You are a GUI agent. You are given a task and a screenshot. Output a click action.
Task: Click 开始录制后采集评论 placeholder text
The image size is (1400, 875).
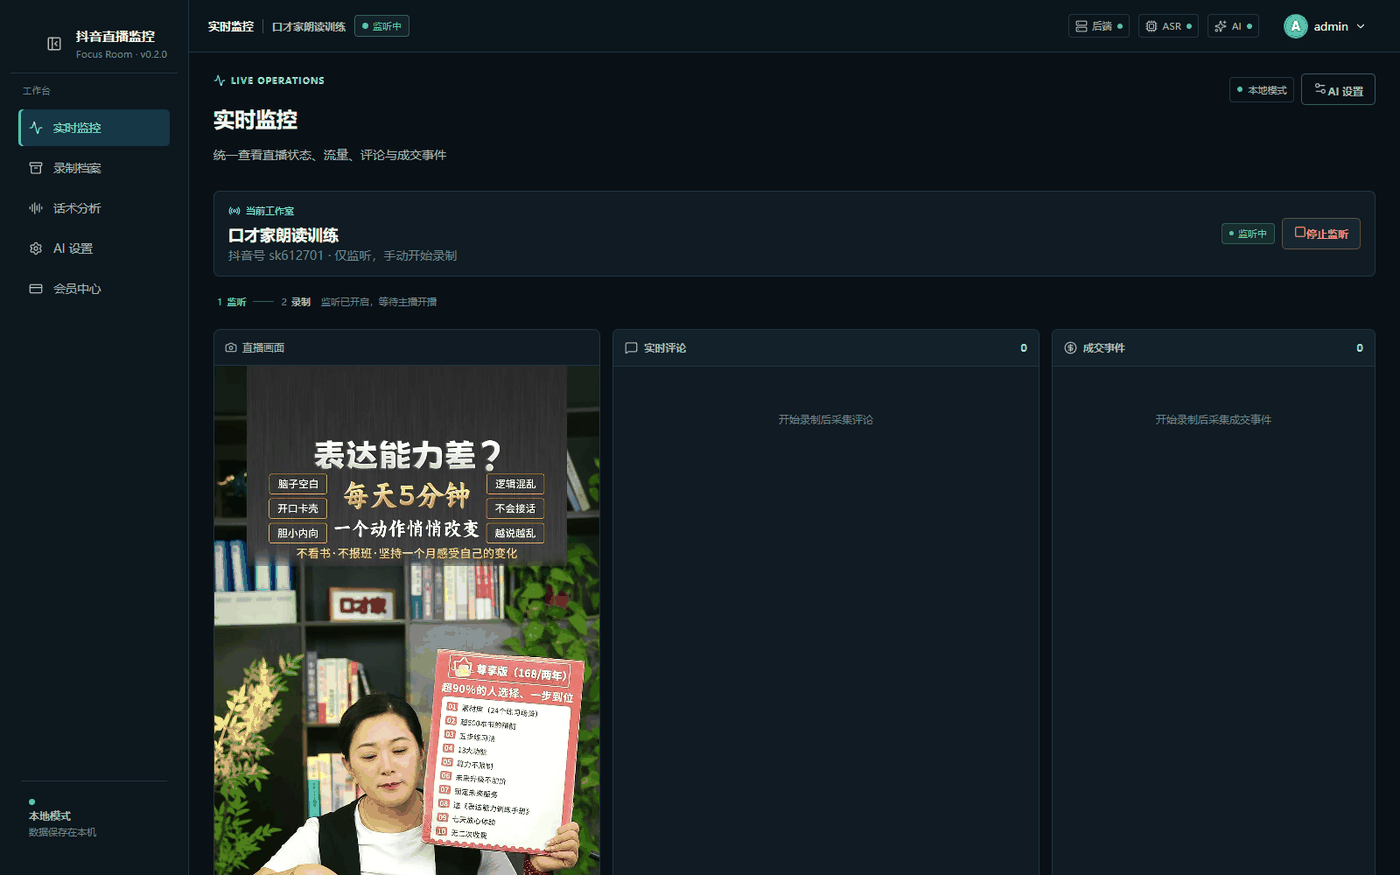(x=826, y=420)
